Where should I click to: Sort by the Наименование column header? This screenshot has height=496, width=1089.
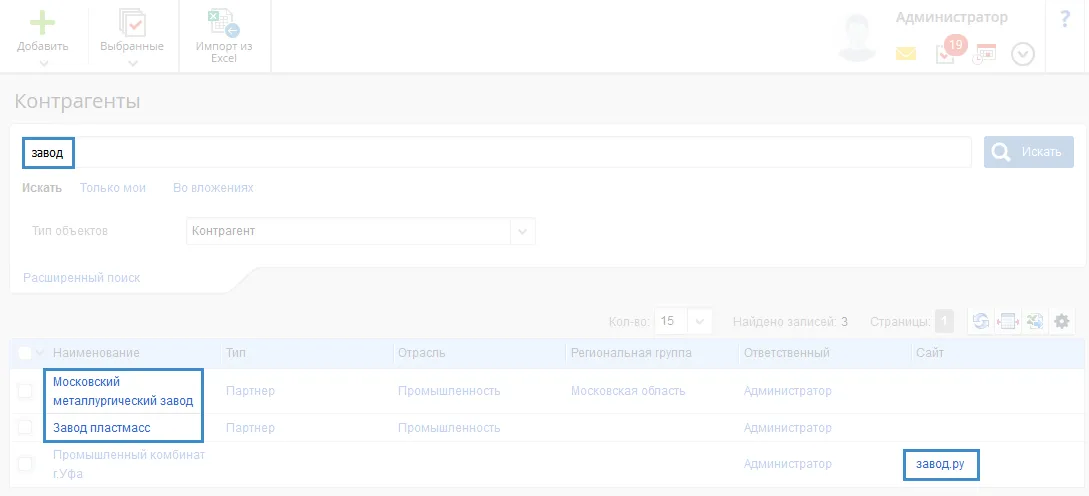(96, 353)
